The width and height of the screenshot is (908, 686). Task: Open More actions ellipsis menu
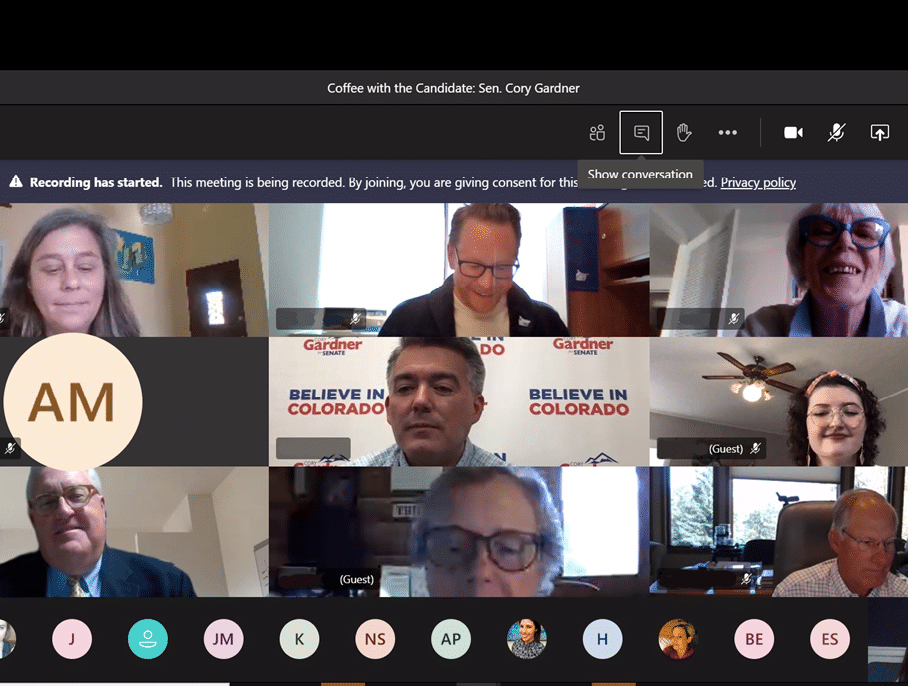point(727,133)
